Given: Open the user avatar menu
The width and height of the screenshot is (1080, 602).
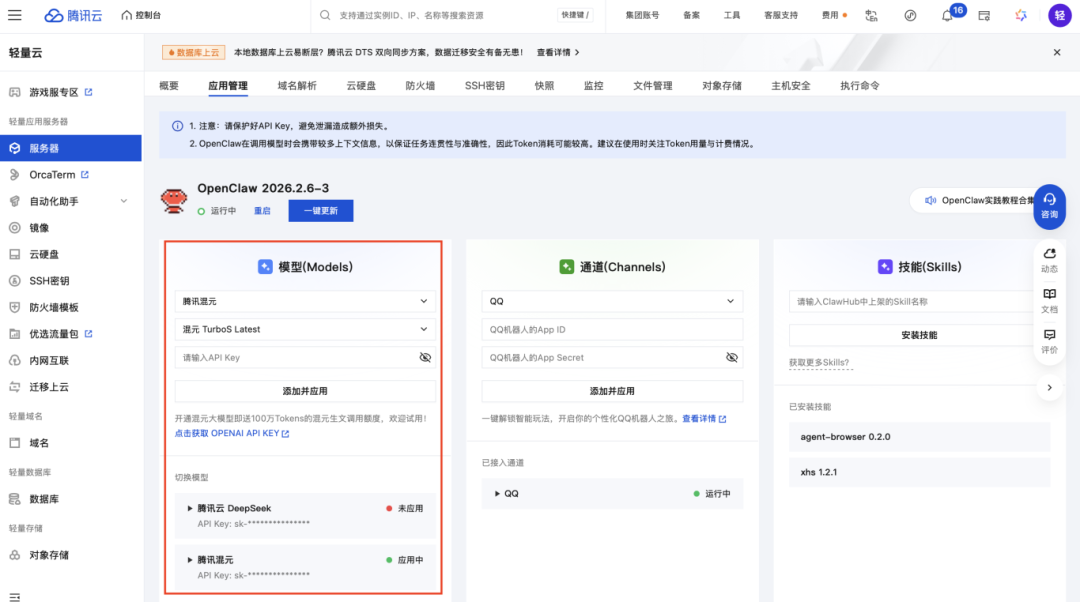Looking at the screenshot, I should 1059,15.
